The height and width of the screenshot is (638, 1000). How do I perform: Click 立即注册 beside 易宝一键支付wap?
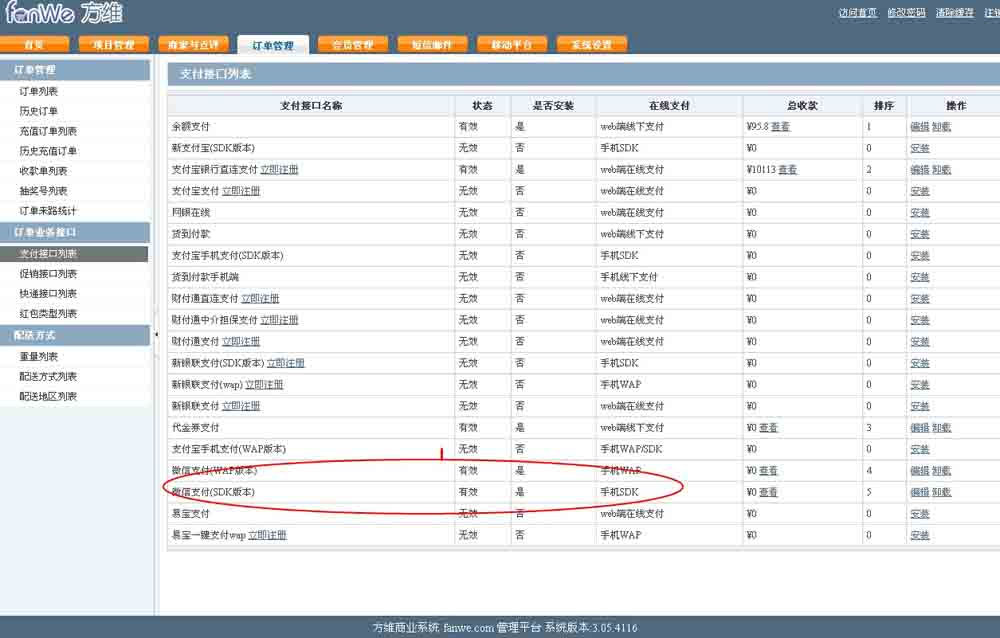pos(267,535)
